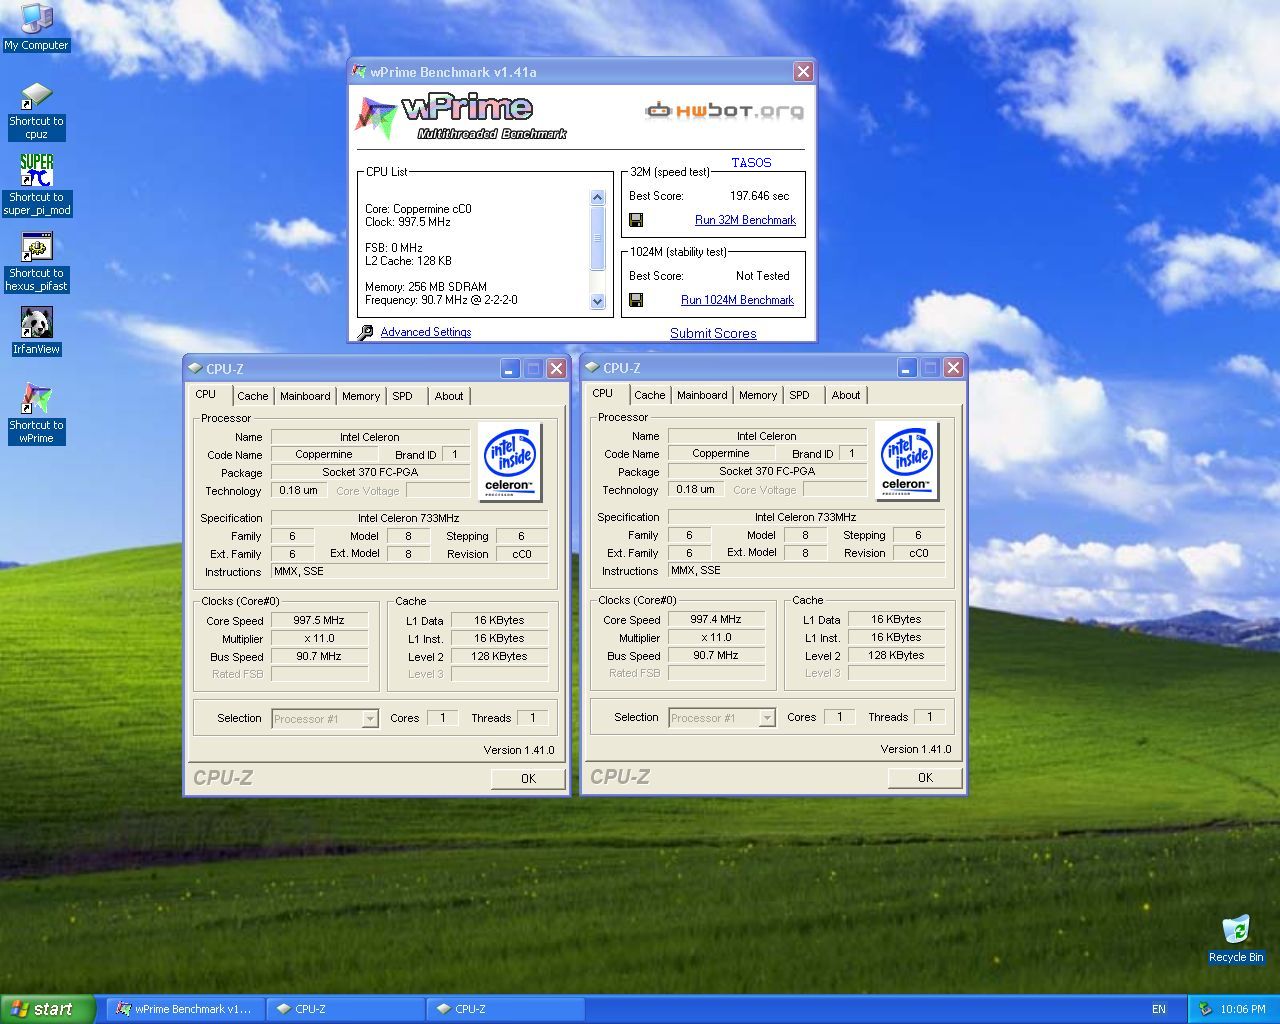Switch to Cache tab in left CPU-Z

pos(253,396)
